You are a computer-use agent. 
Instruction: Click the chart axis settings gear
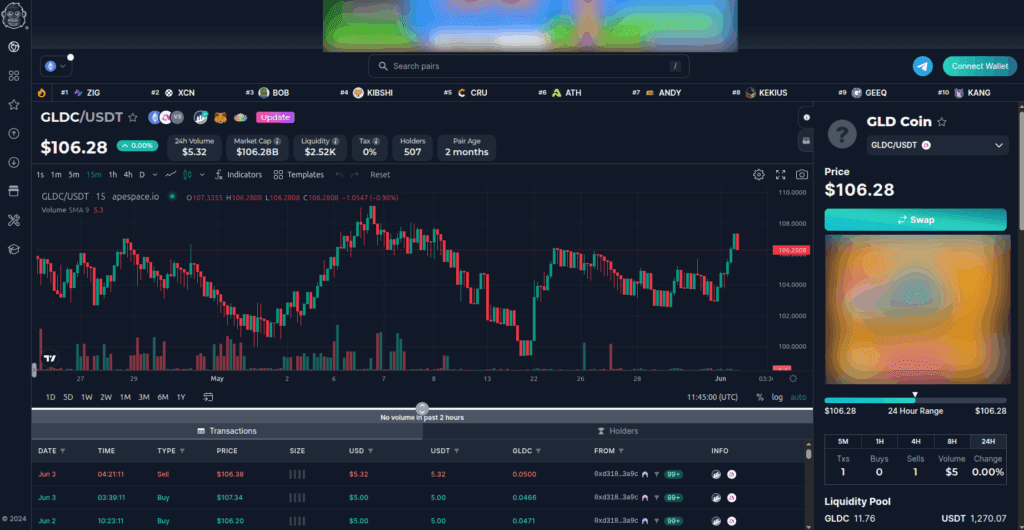click(x=793, y=379)
